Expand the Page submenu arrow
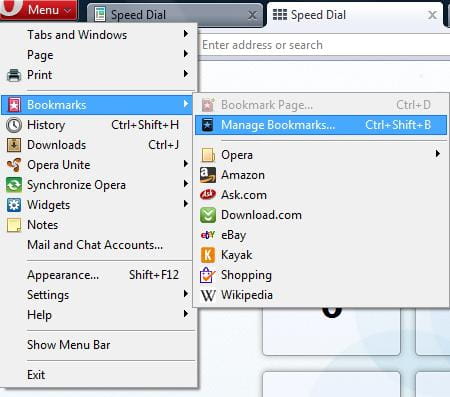 (186, 54)
